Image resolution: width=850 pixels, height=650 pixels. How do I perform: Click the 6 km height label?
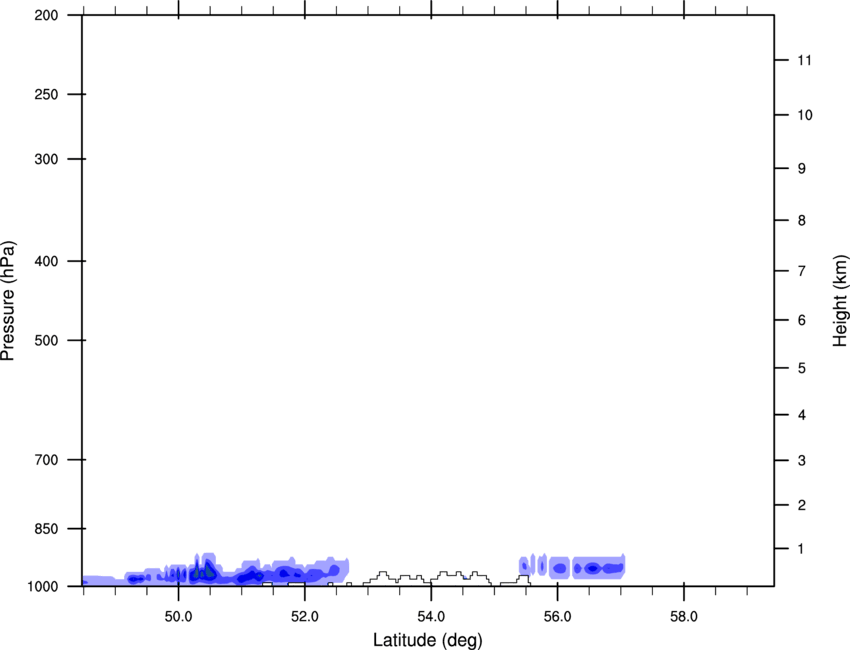point(801,320)
